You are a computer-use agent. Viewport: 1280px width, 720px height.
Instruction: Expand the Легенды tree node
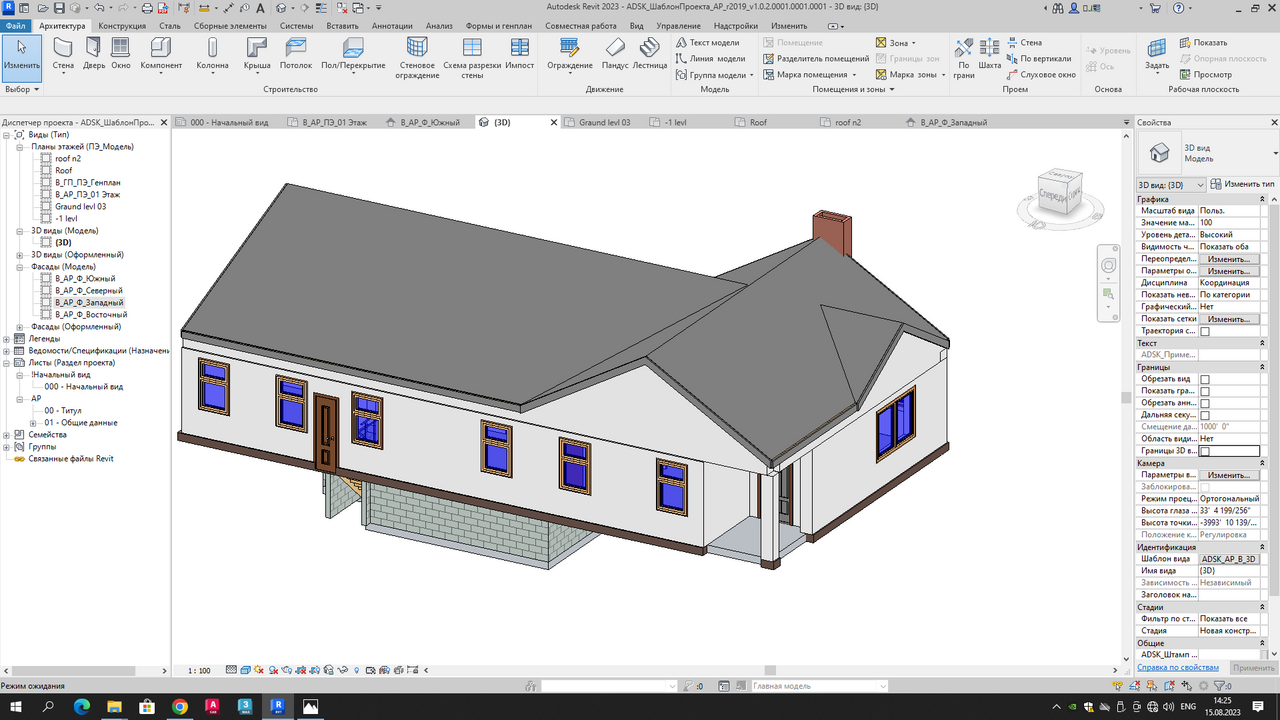pos(7,339)
